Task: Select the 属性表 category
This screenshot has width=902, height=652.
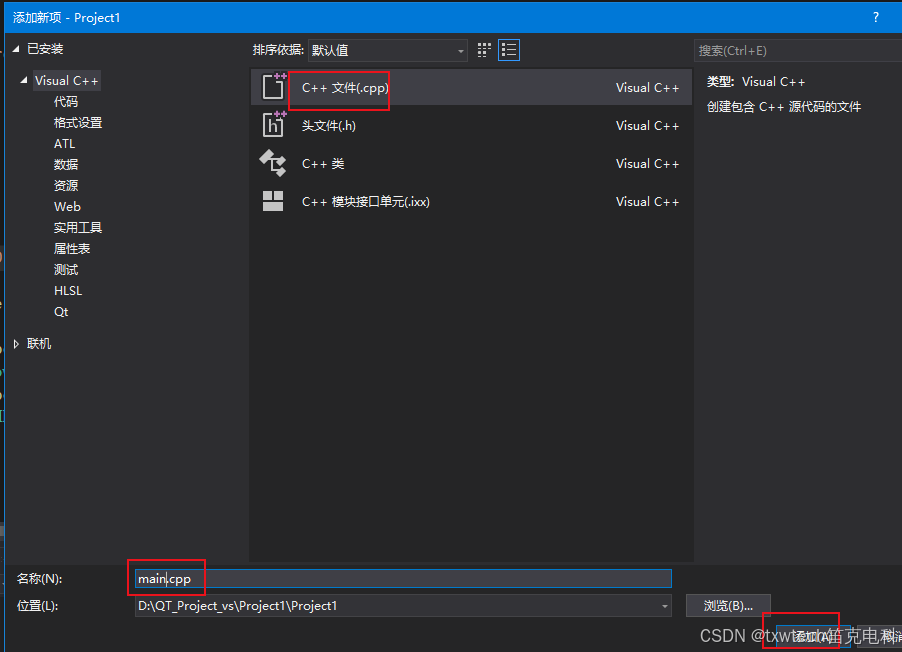Action: [72, 249]
